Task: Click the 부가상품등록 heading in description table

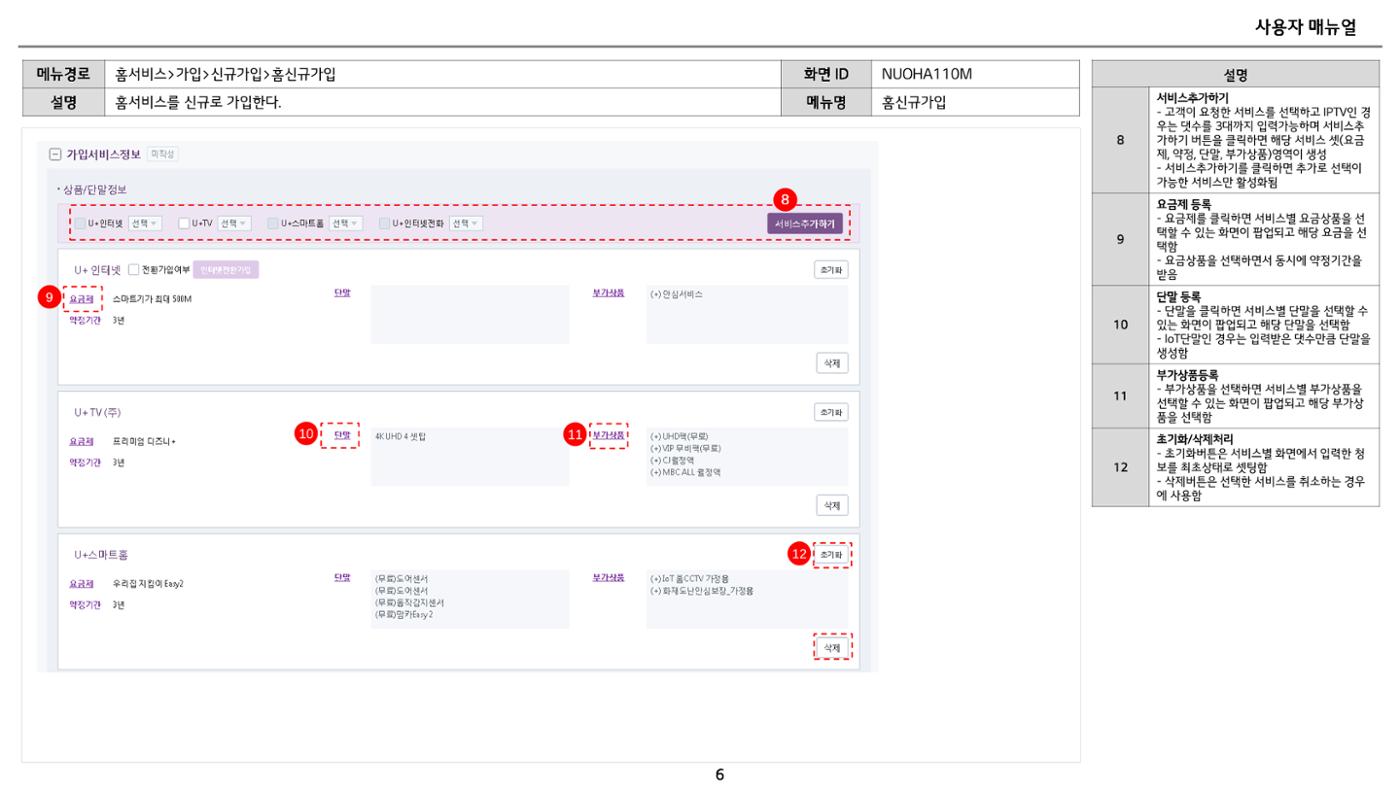Action: tap(1187, 376)
